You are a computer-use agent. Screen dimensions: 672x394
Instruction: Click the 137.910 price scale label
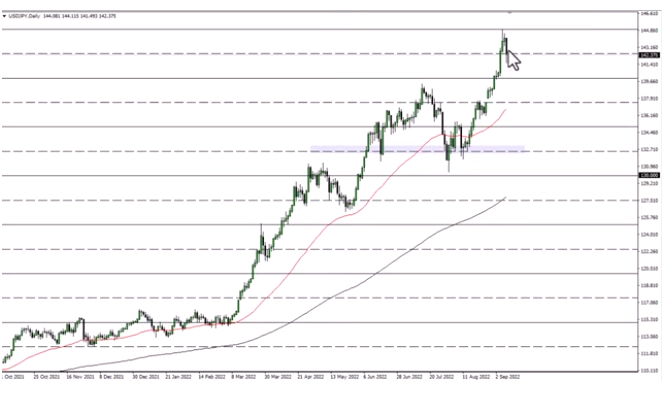(649, 99)
